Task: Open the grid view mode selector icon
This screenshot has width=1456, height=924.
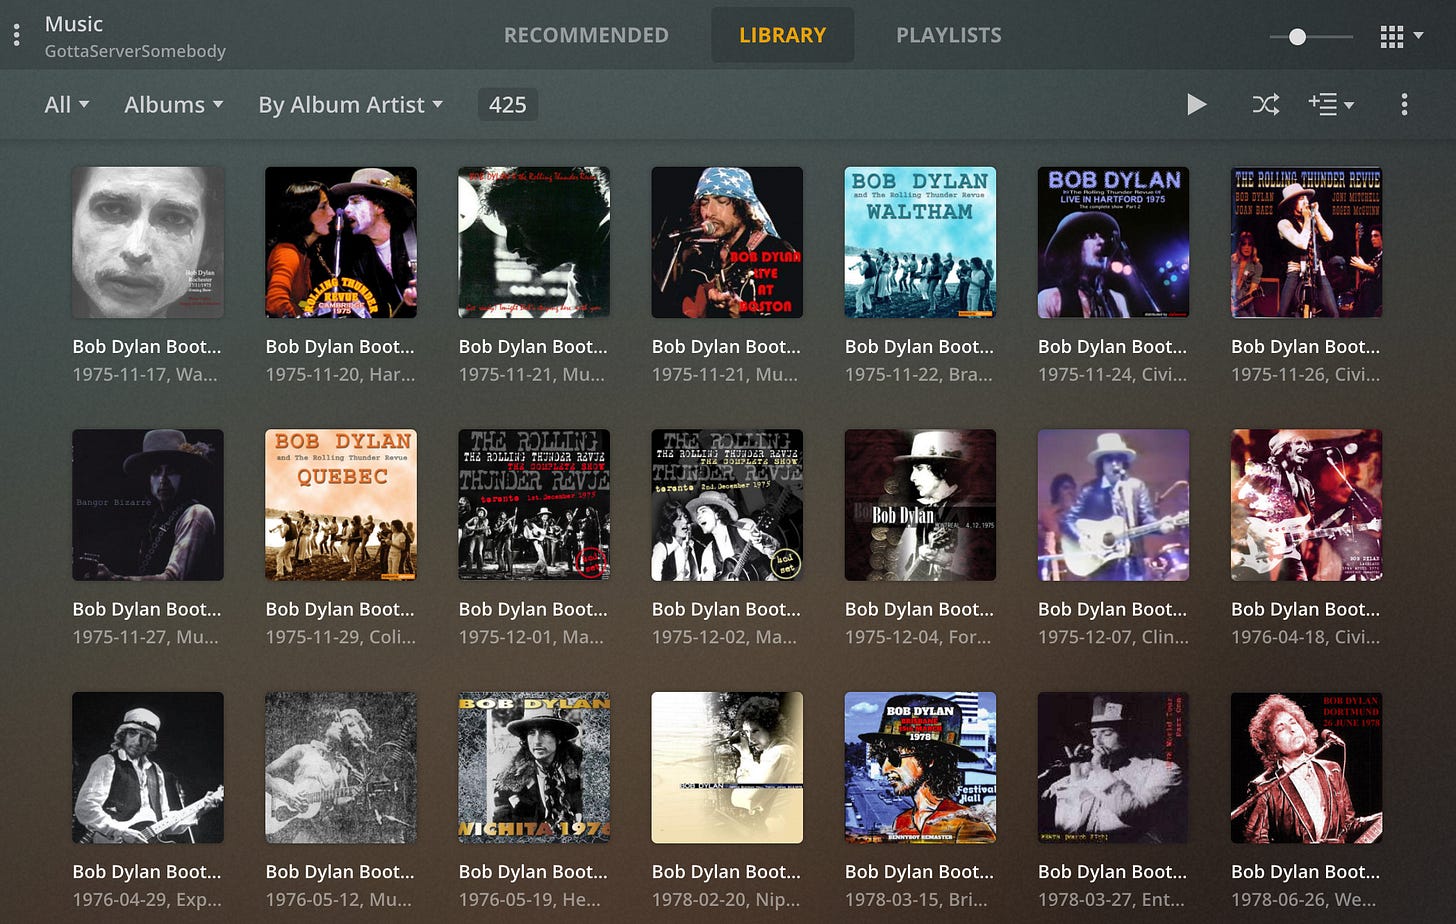Action: coord(1401,37)
